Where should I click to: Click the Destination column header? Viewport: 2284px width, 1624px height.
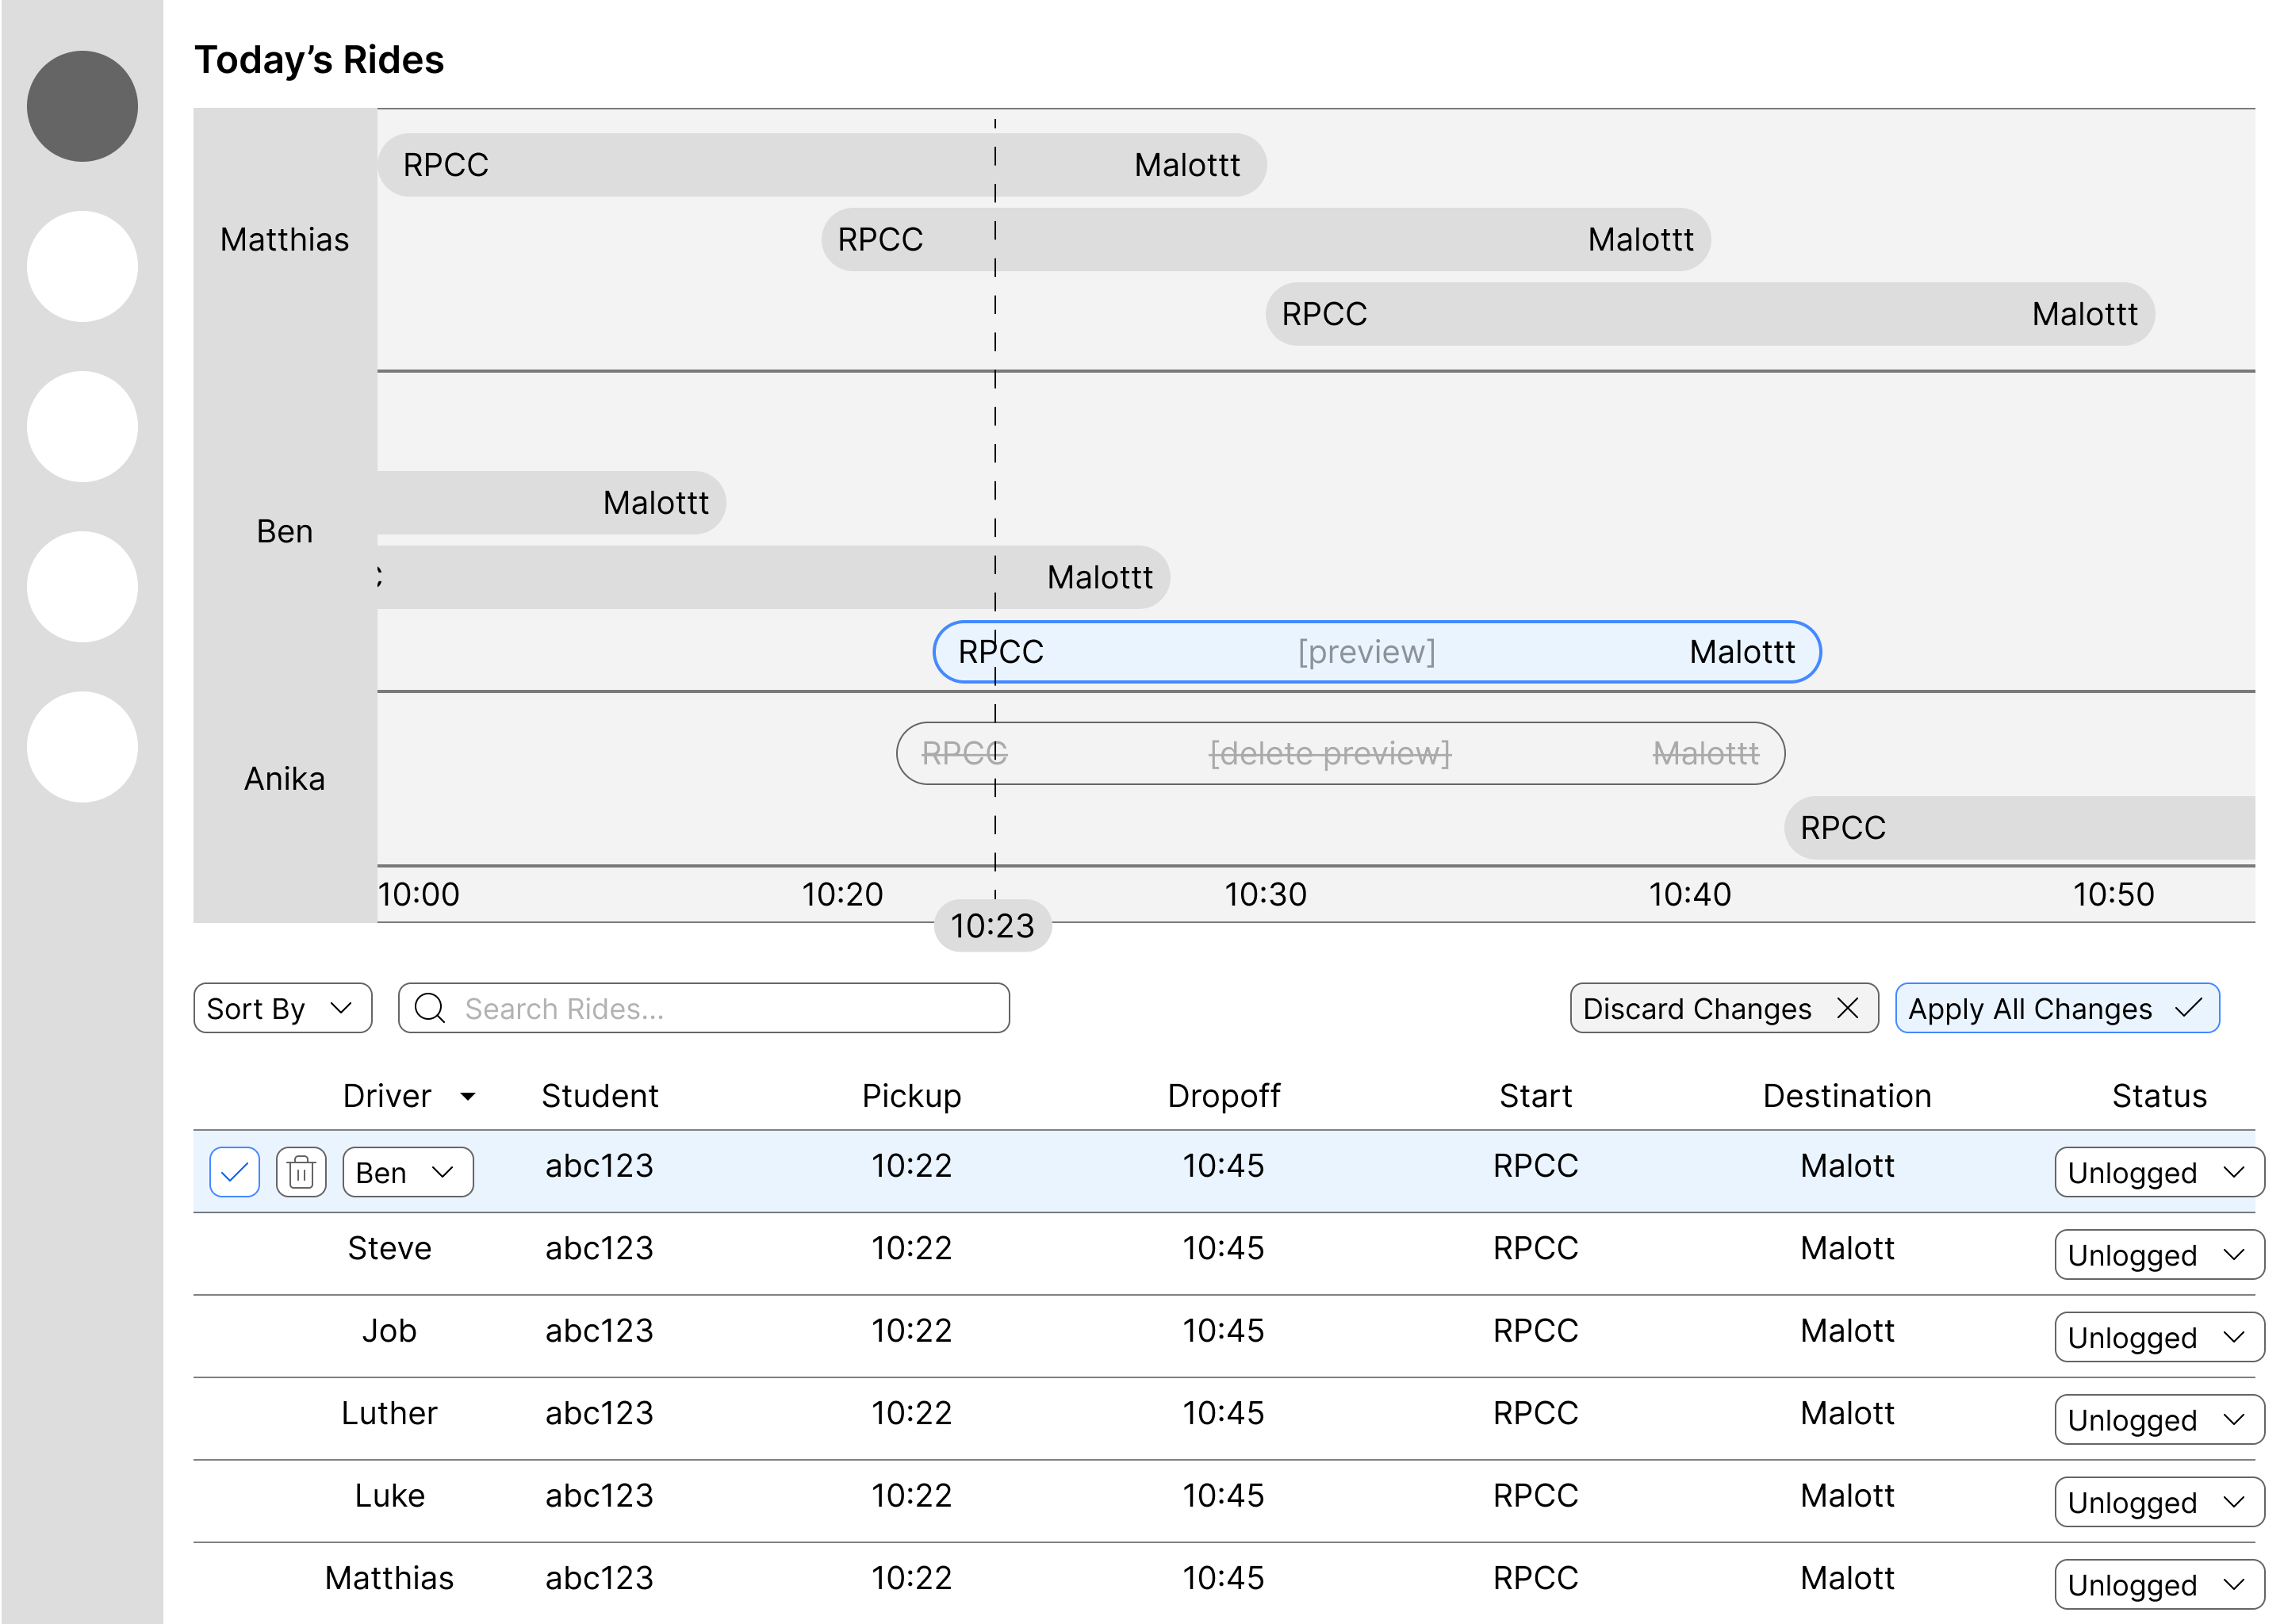point(1848,1096)
